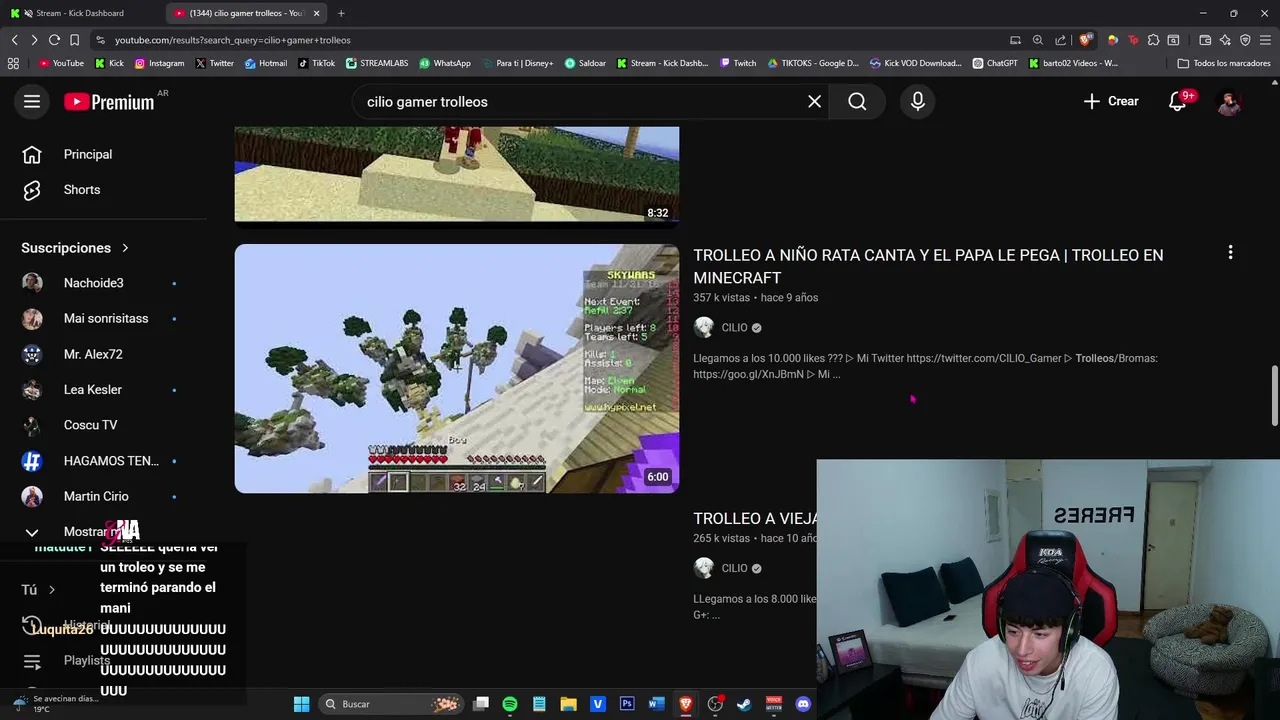Open Twitter bookmark
1280x720 pixels.
pyautogui.click(x=214, y=63)
